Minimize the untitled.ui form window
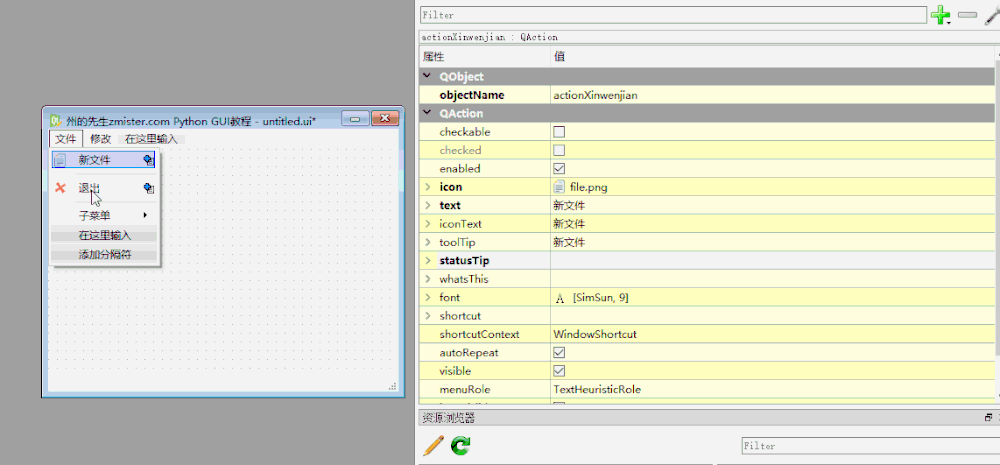Screen dimensions: 1000x465 point(355,119)
